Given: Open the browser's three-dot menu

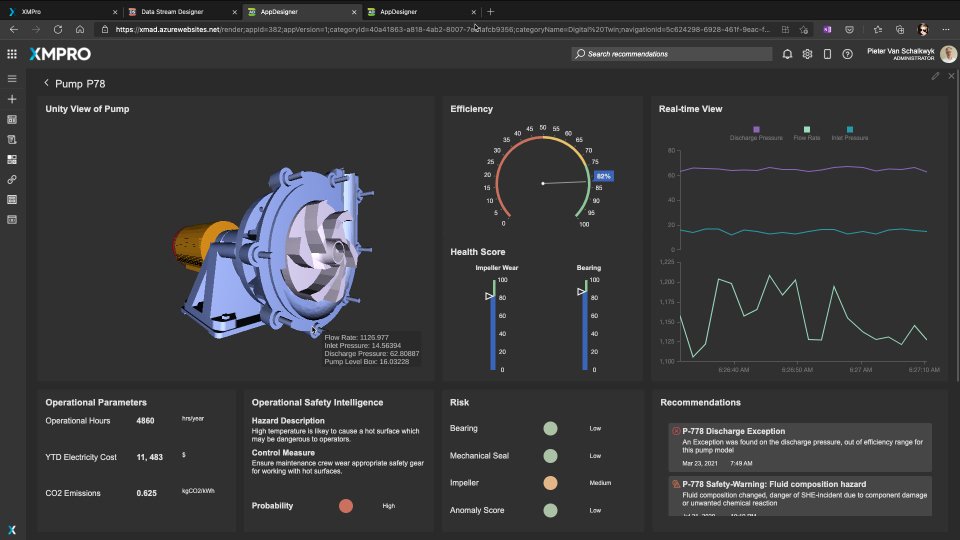Looking at the screenshot, I should 948,29.
